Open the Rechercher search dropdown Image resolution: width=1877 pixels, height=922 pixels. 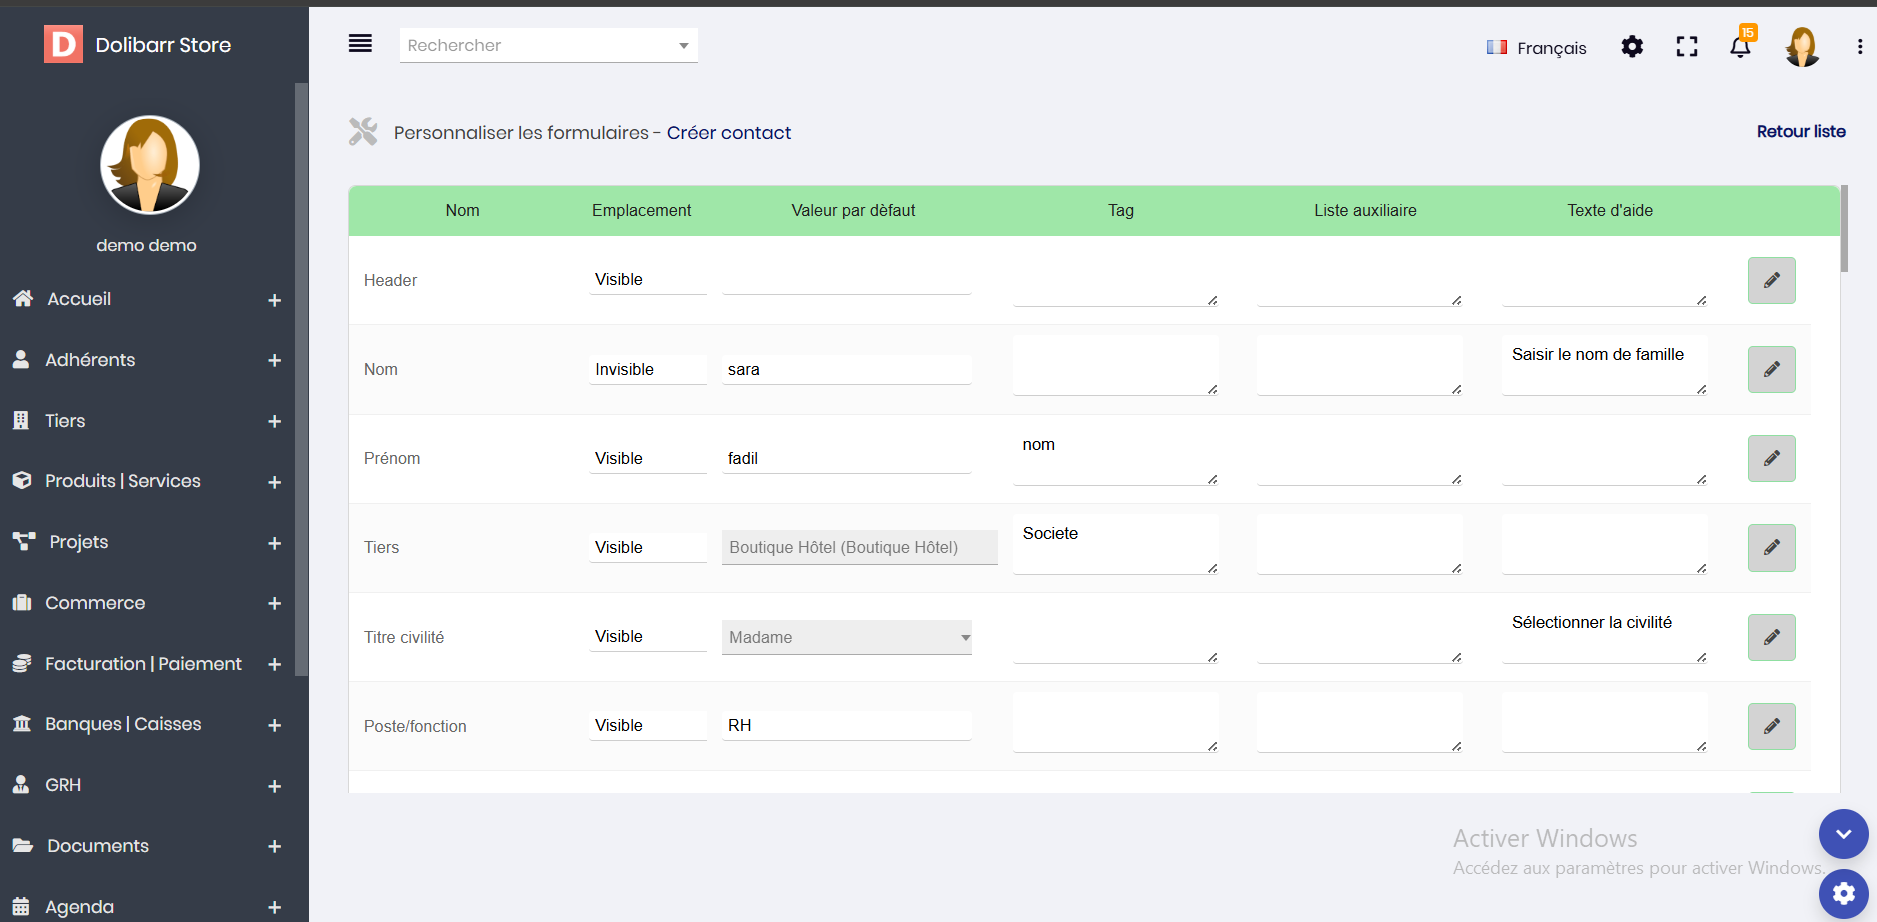click(548, 45)
